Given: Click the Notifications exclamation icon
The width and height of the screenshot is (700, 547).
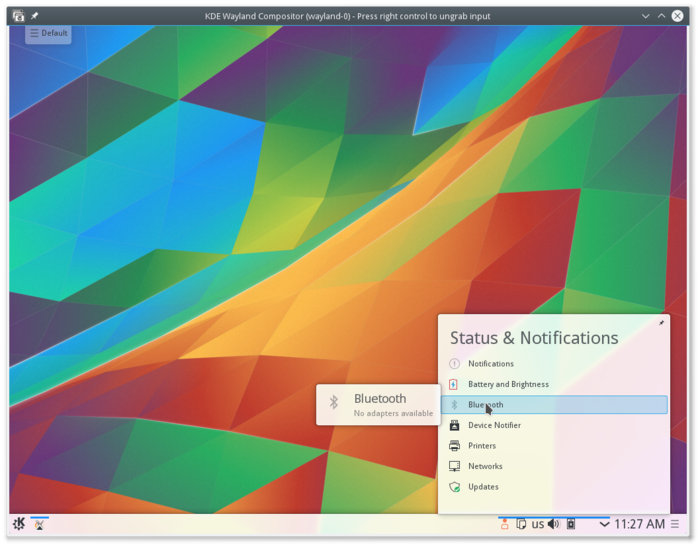Looking at the screenshot, I should [x=454, y=363].
